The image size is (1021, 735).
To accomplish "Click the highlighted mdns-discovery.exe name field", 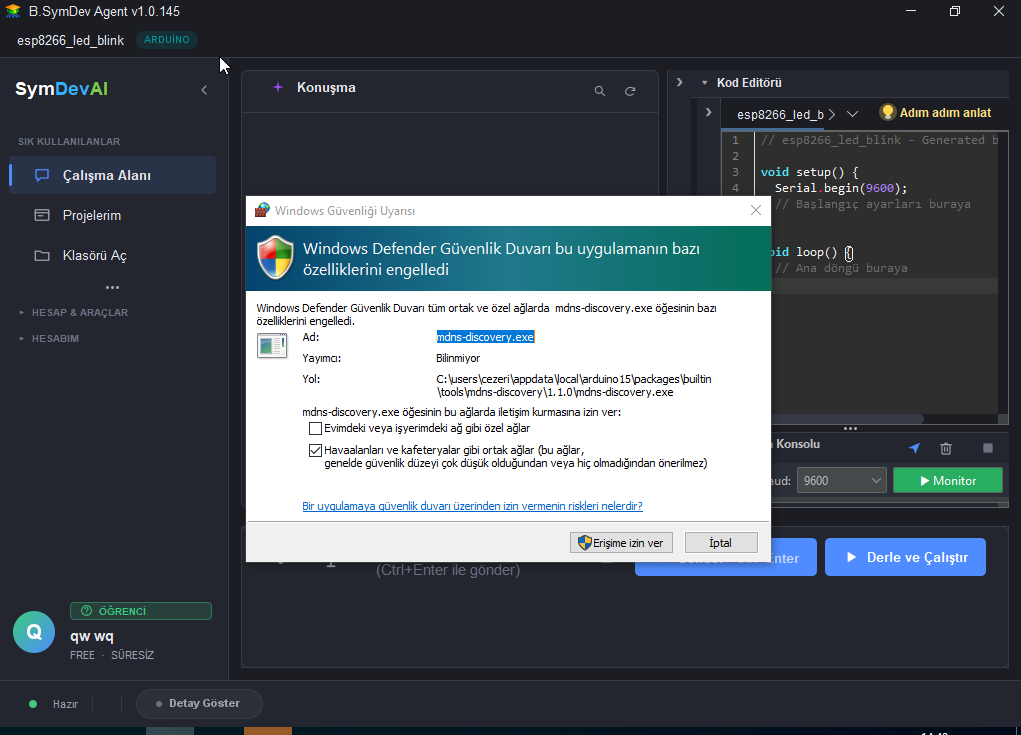I will (x=485, y=337).
